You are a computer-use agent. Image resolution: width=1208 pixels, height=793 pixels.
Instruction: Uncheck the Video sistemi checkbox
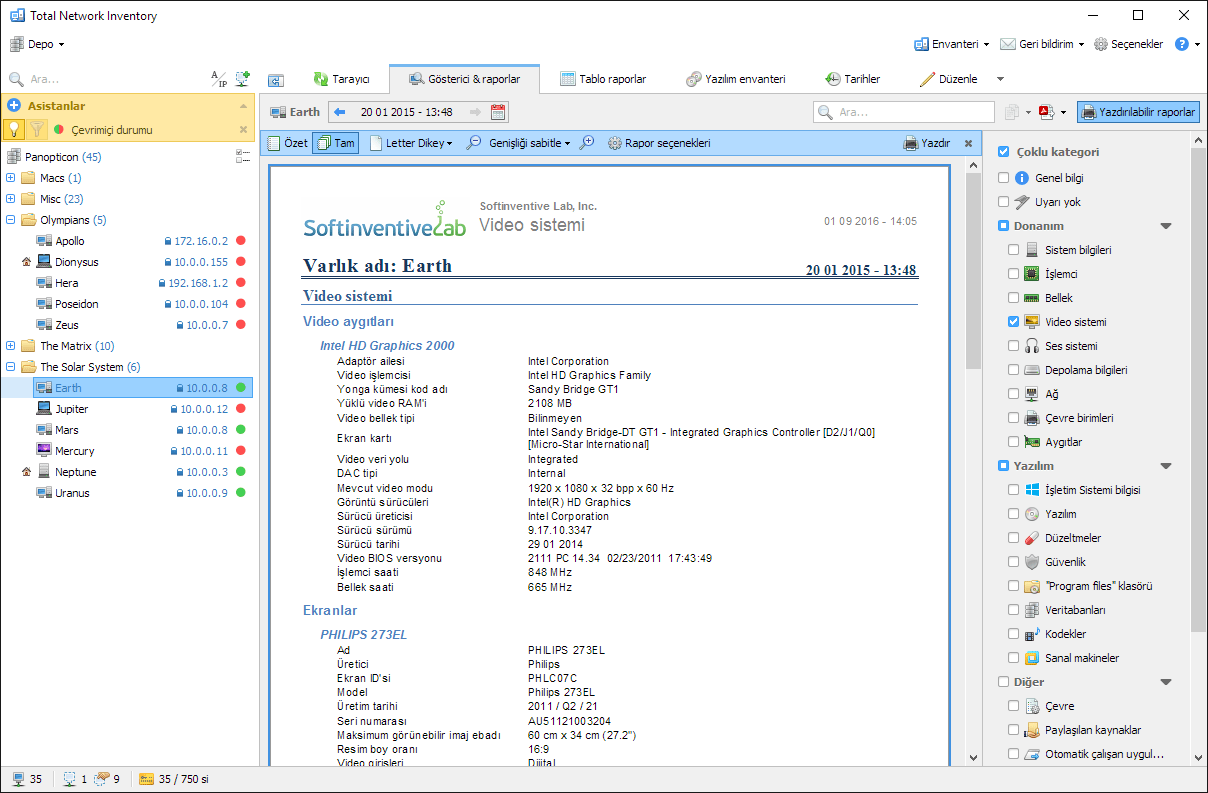(1014, 322)
